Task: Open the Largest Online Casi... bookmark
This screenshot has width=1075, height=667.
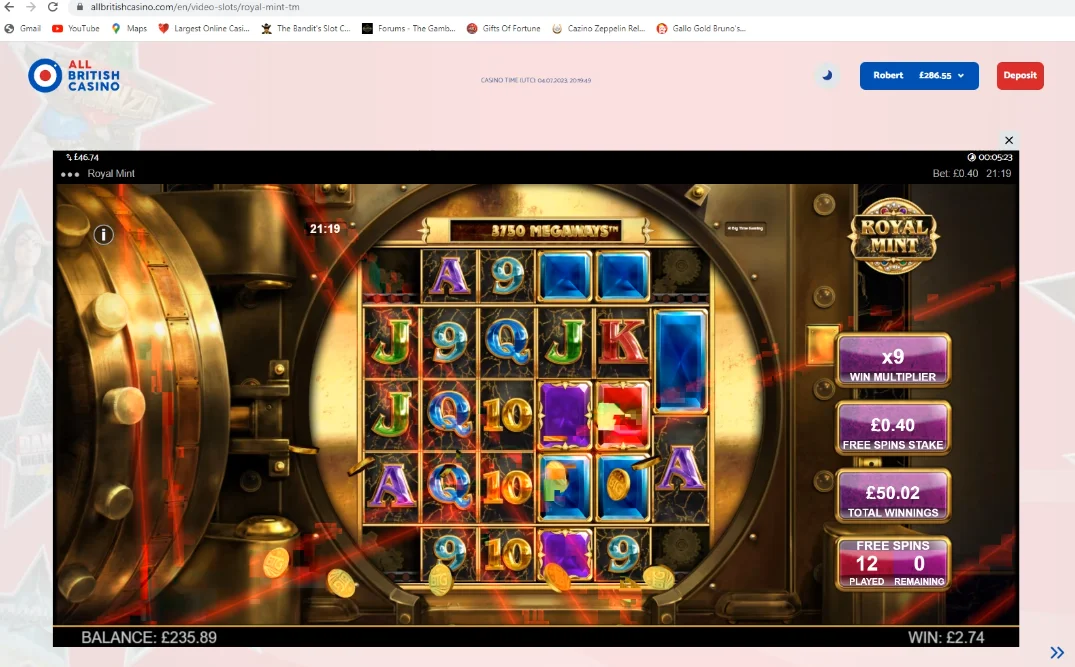Action: pos(204,28)
